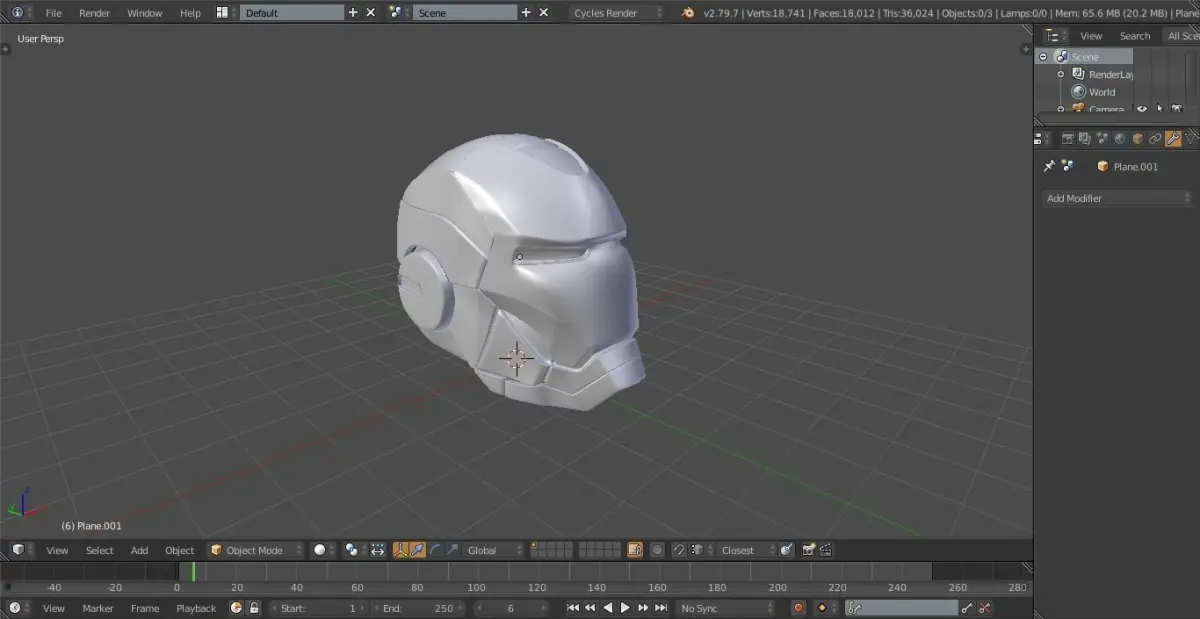This screenshot has width=1200, height=619.
Task: Expand the RenderLayers item in outliner
Action: 1061,74
